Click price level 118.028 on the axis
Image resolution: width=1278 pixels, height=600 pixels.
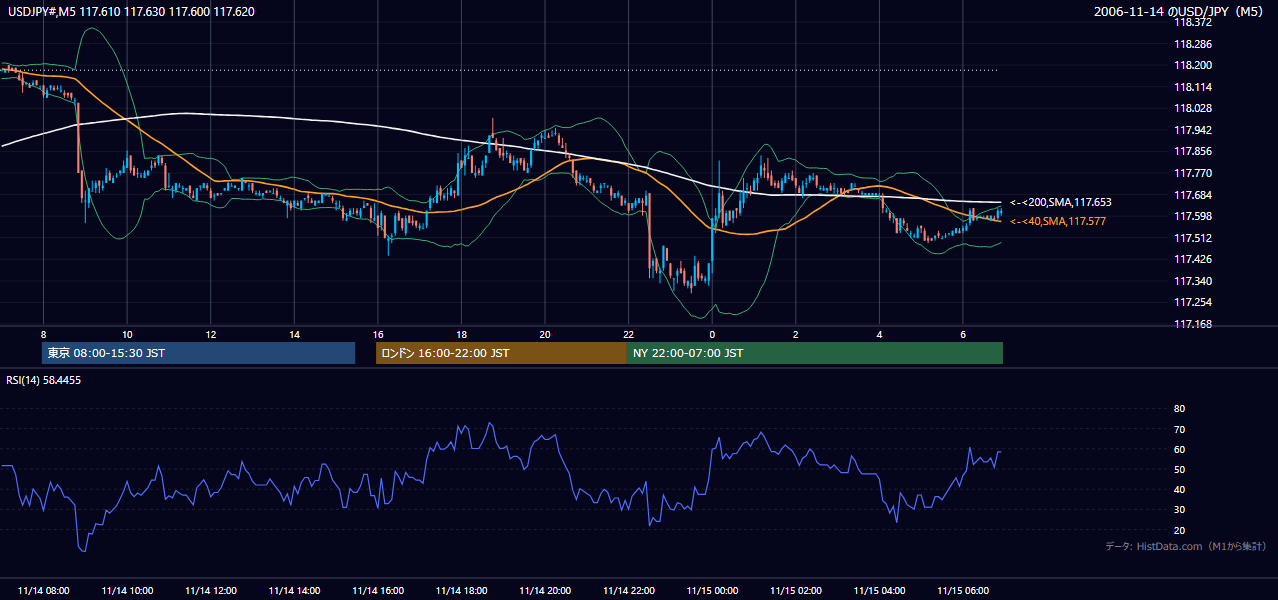pos(1195,109)
